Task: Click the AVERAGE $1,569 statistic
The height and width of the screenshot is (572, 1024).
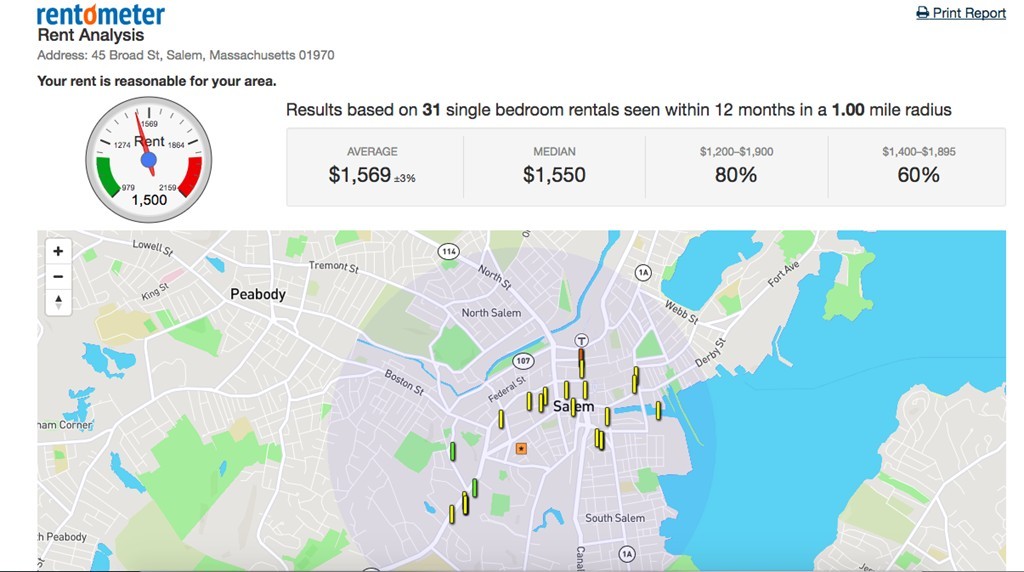Action: 372,167
